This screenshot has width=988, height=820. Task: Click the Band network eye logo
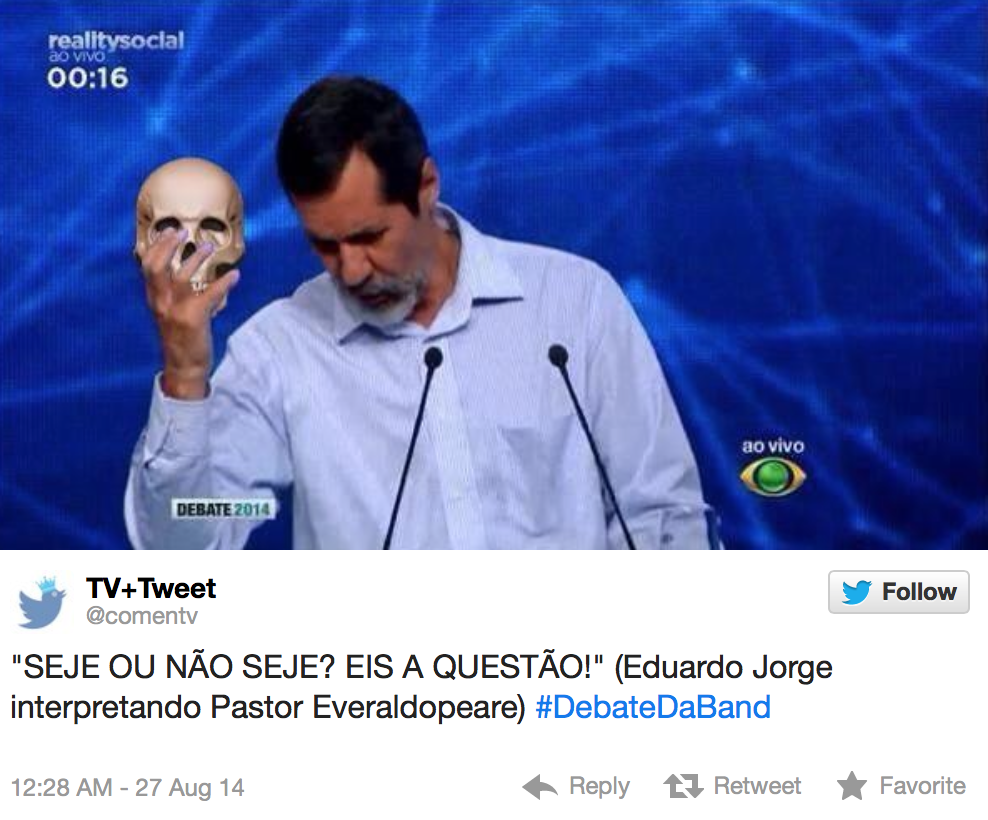pyautogui.click(x=773, y=476)
